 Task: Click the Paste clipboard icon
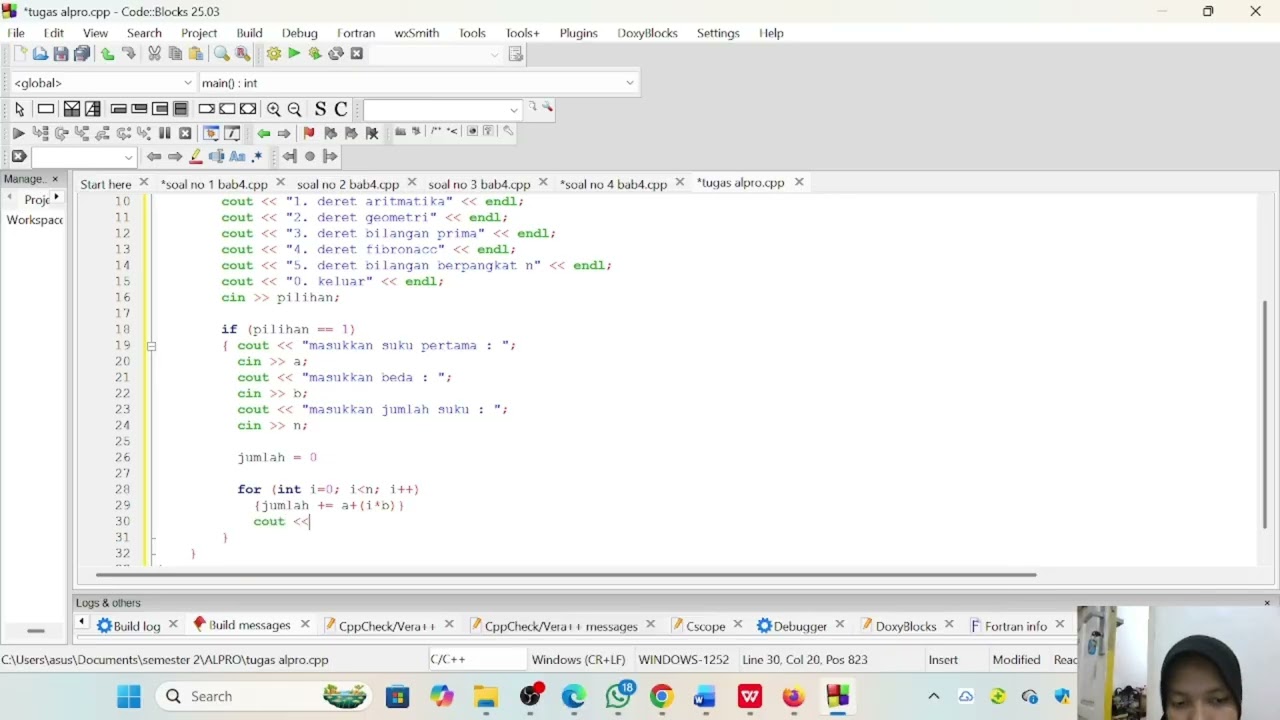[196, 54]
